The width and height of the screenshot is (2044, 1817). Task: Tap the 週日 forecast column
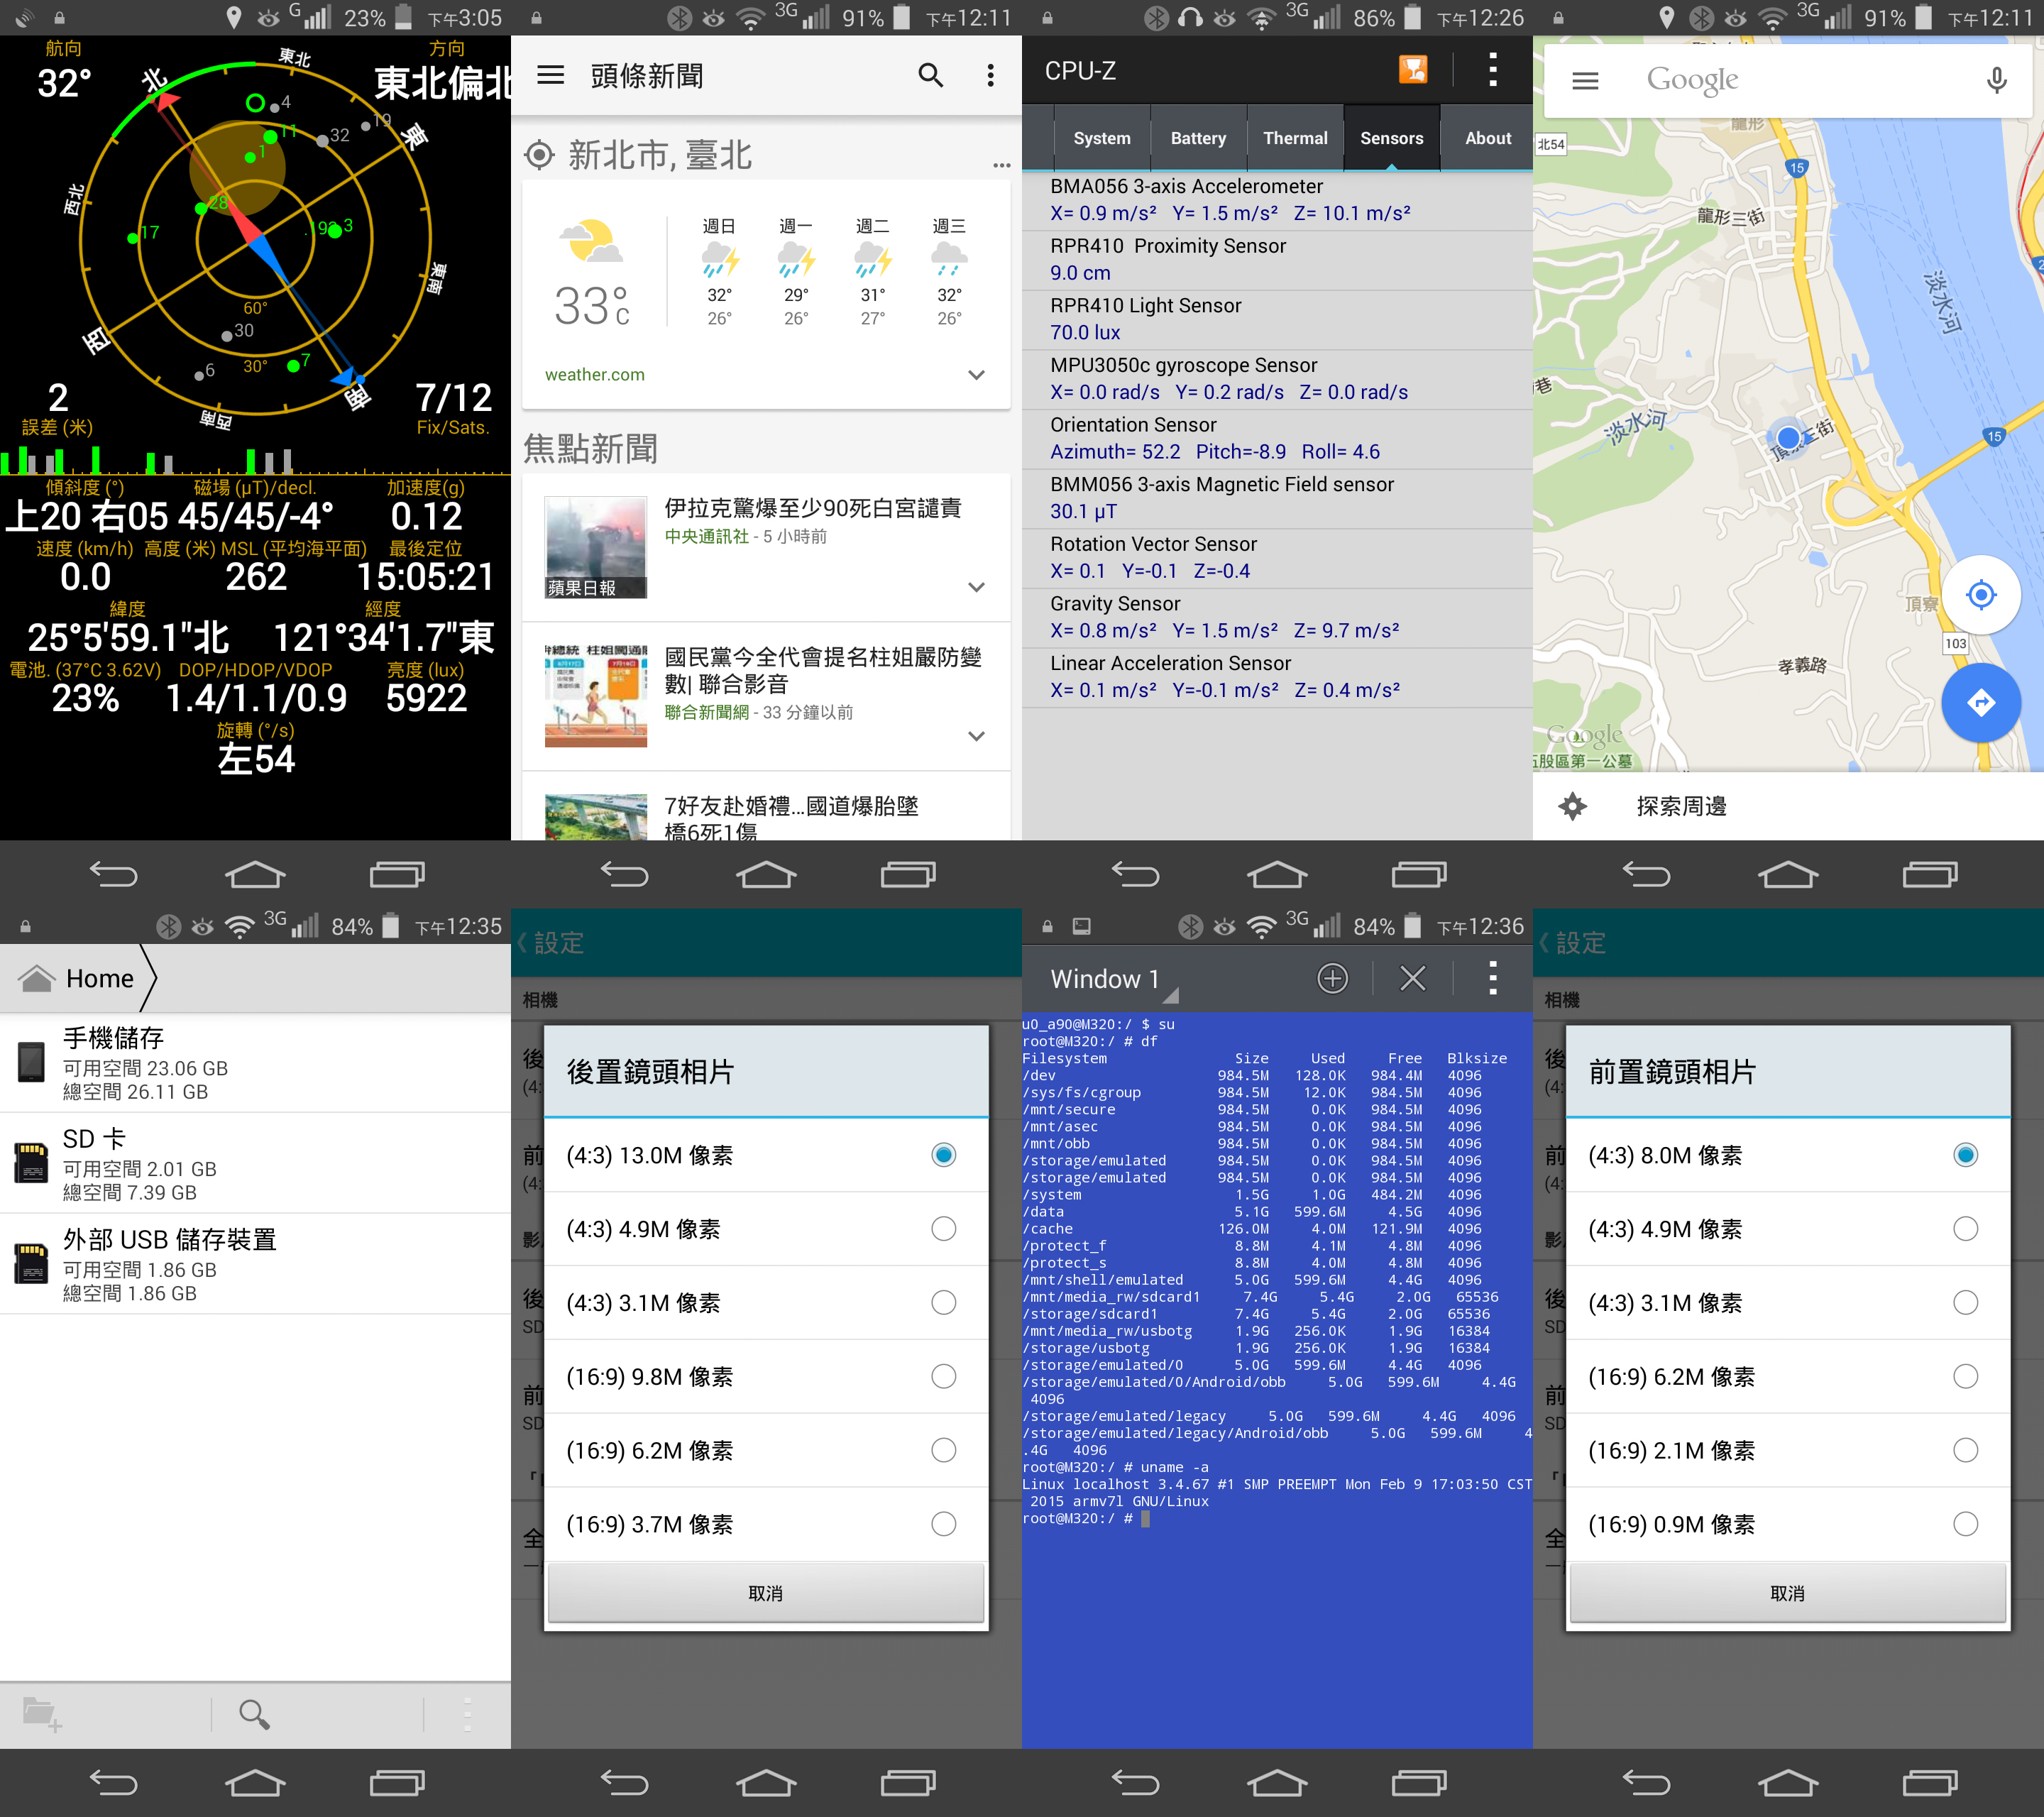coord(719,272)
